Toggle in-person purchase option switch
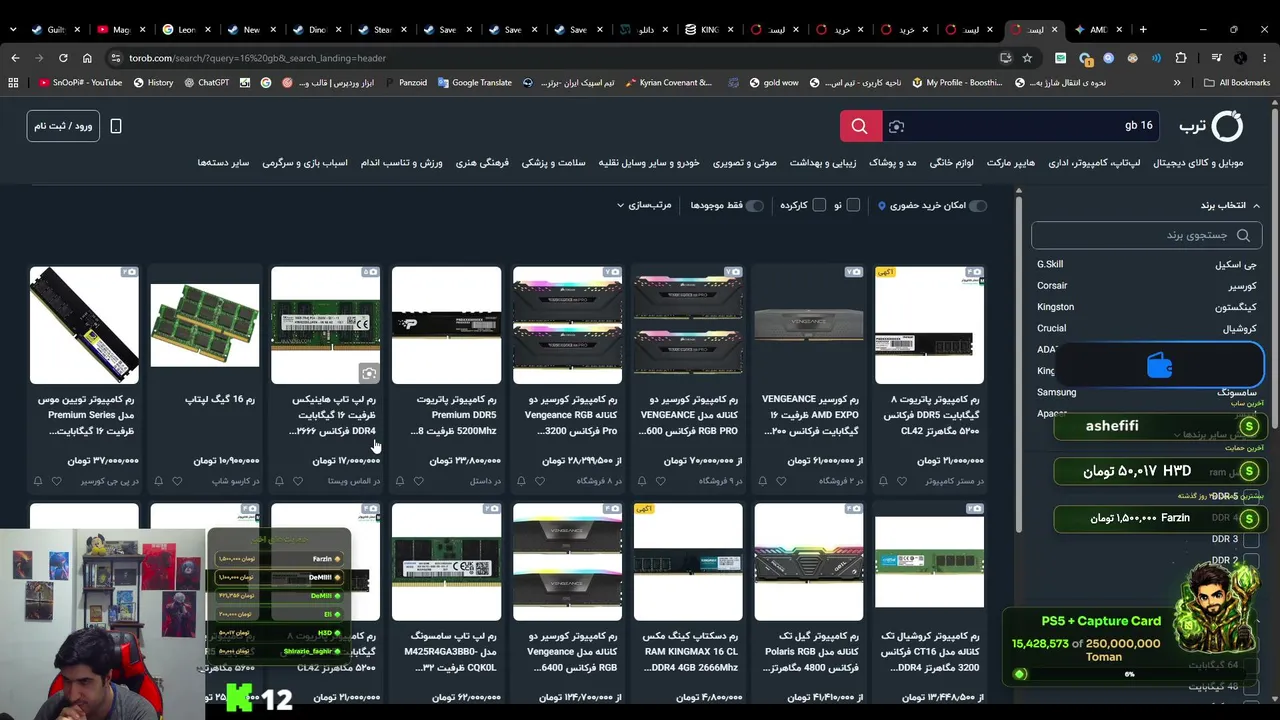Image resolution: width=1280 pixels, height=720 pixels. (977, 205)
